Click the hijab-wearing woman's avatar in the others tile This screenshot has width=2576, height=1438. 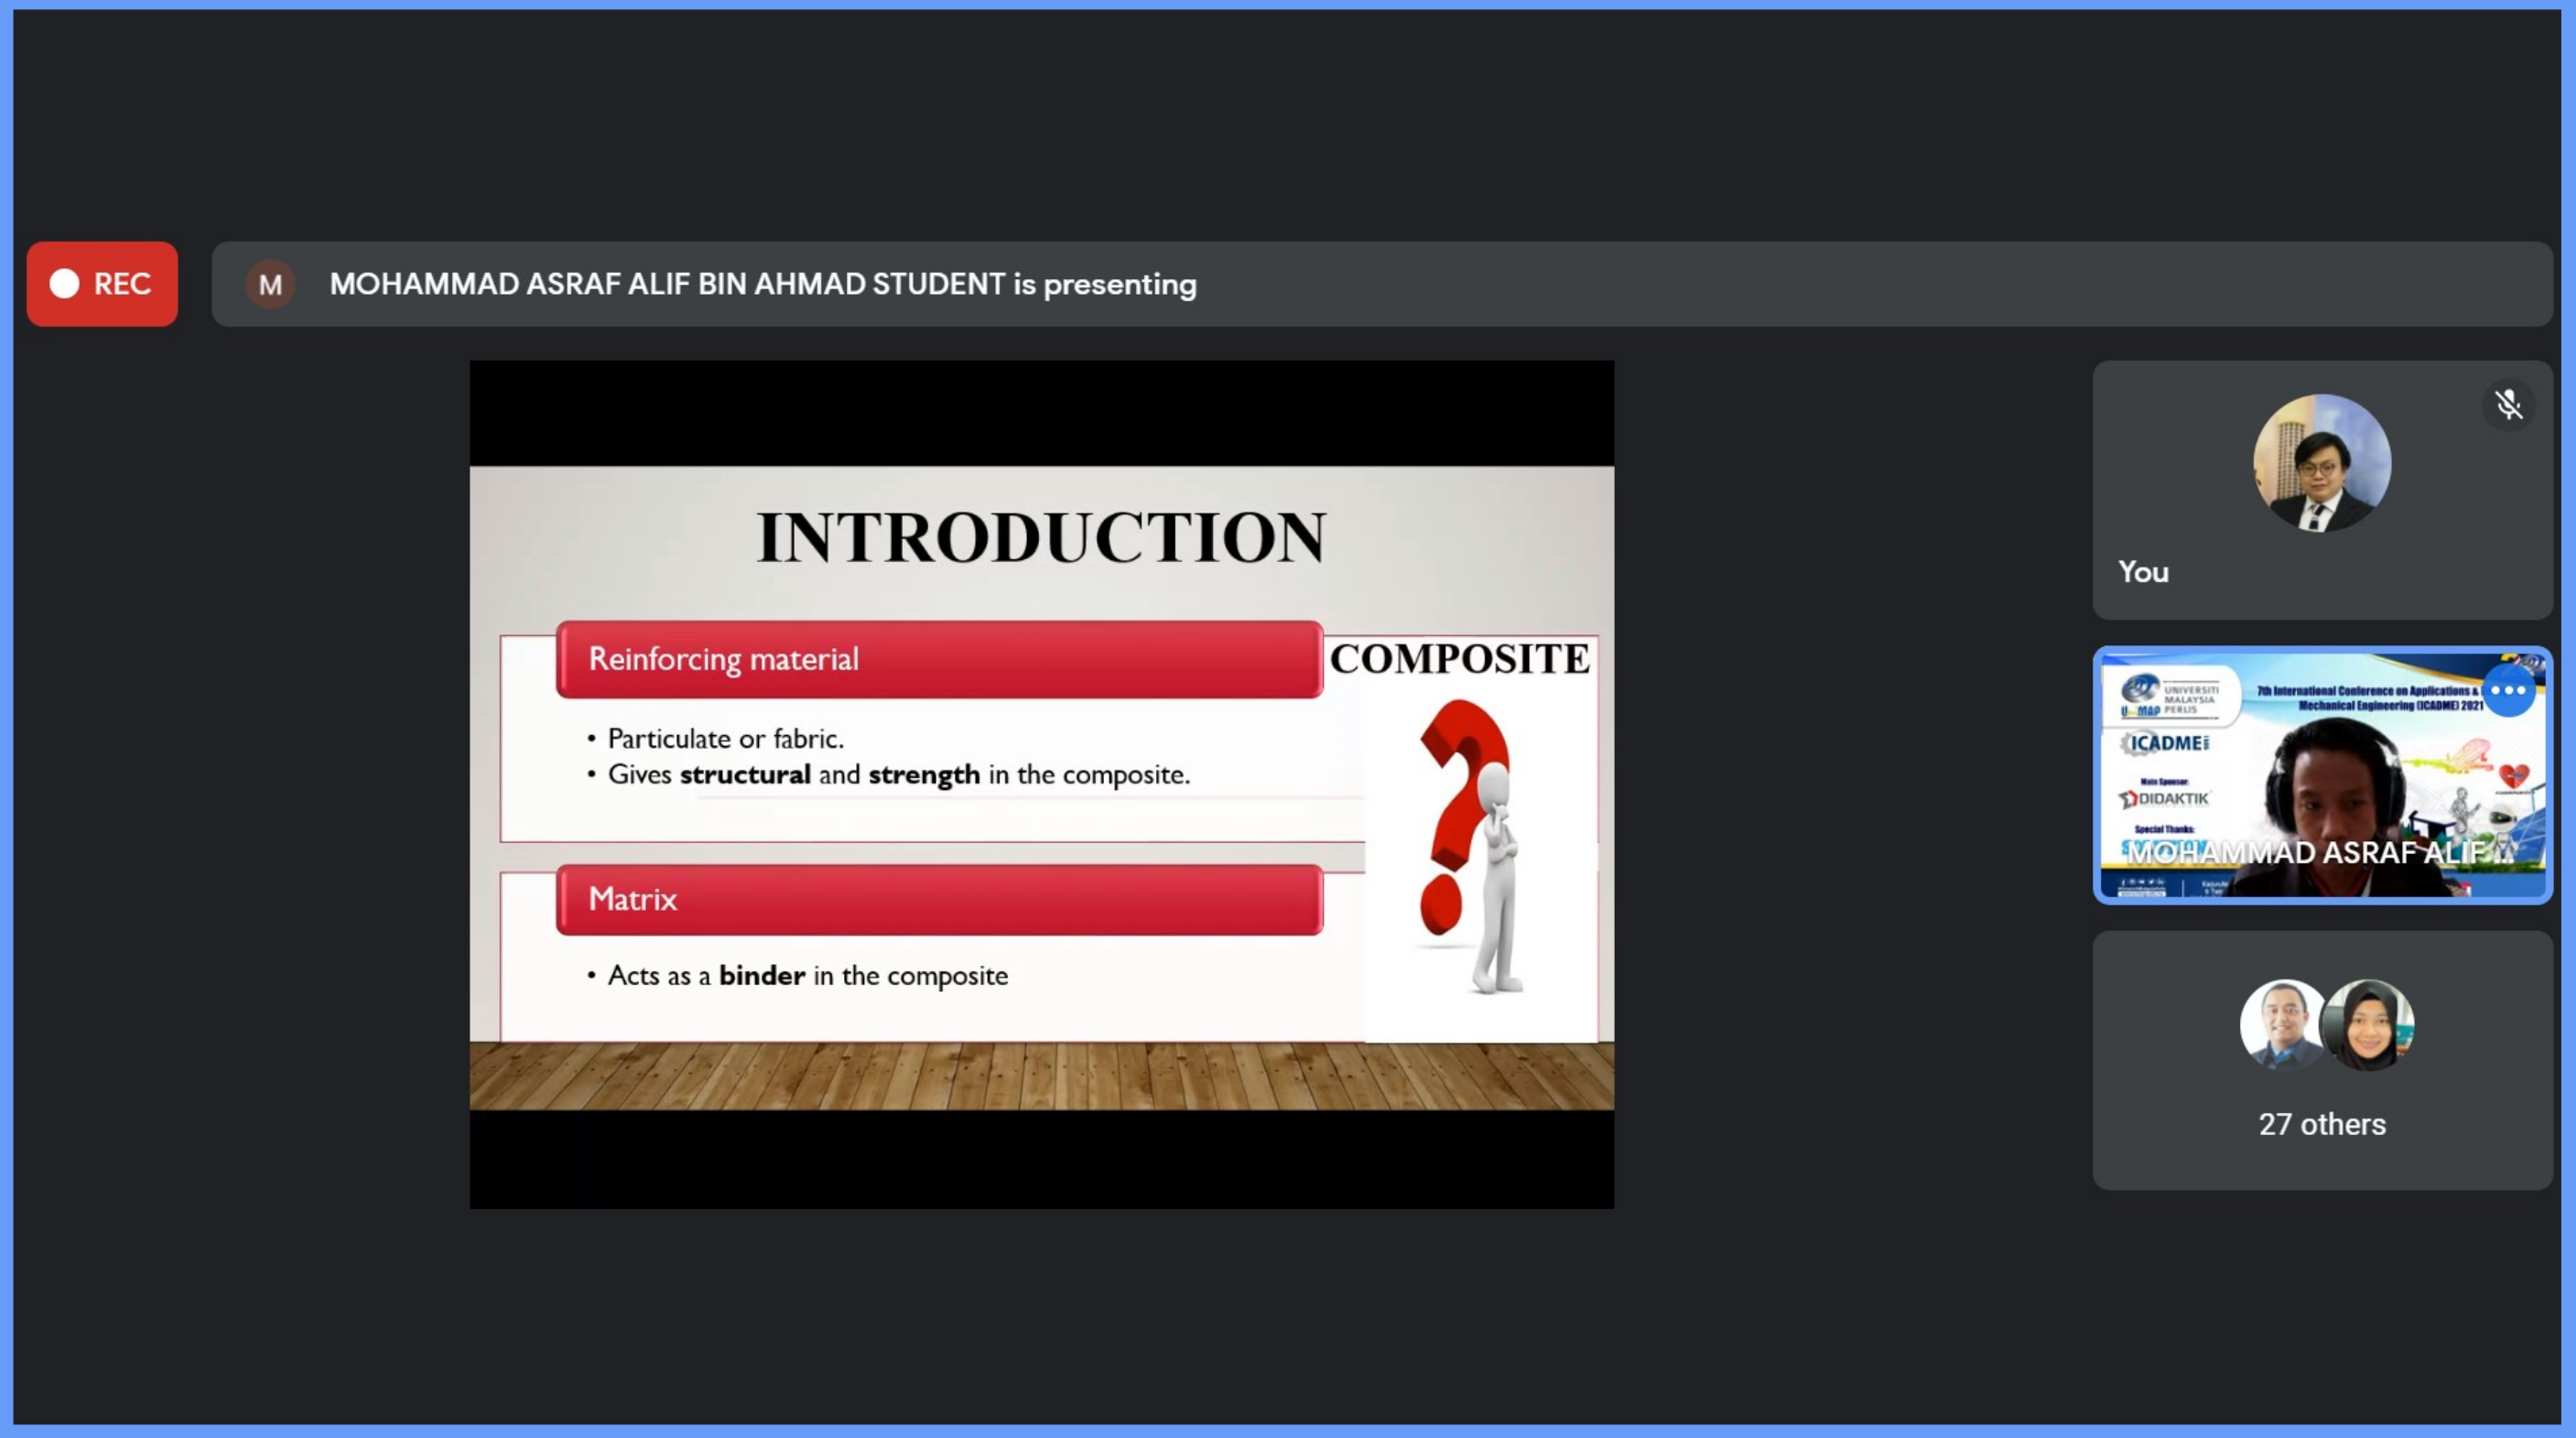tap(2369, 1024)
